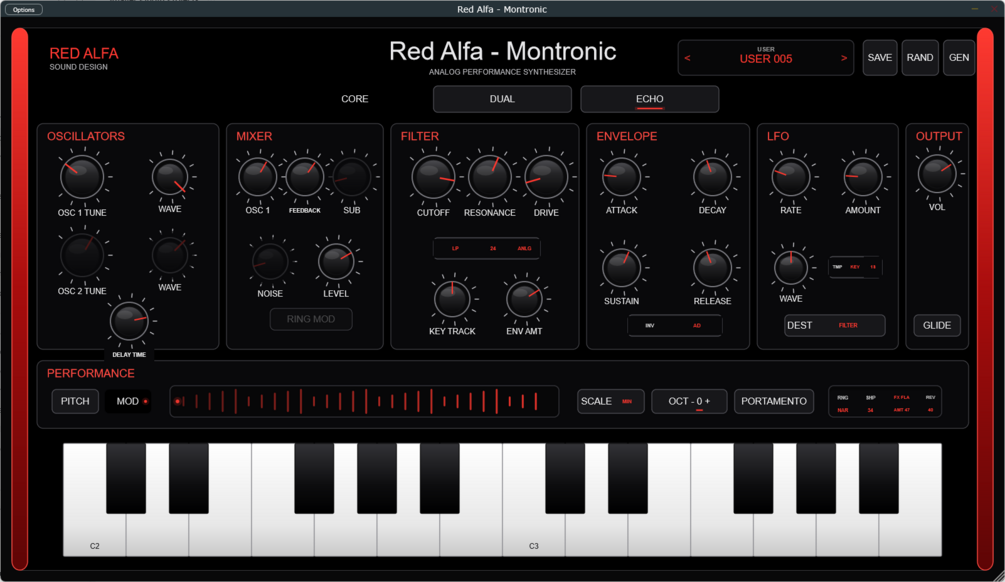
Task: Switch to the DUAL tab
Action: 502,99
